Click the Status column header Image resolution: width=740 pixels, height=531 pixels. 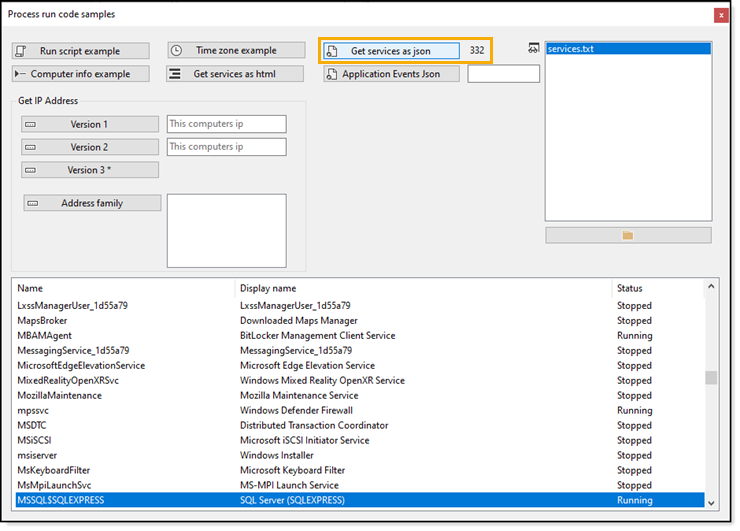(x=658, y=288)
